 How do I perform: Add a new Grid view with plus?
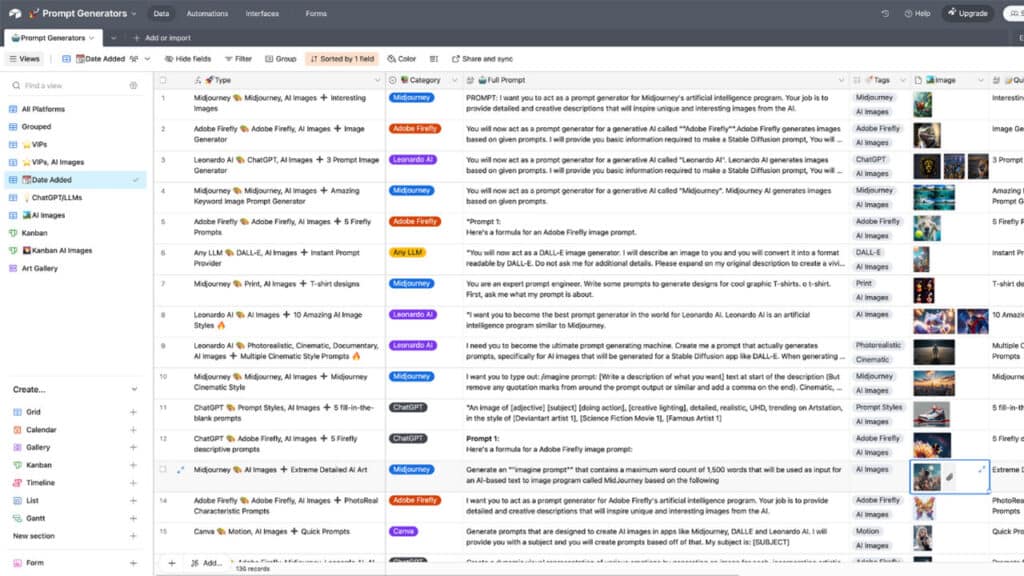[x=133, y=412]
